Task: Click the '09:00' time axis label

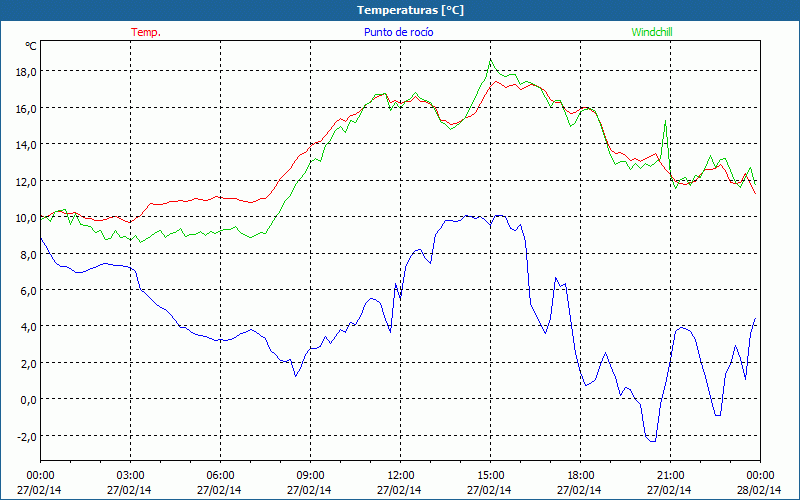Action: (310, 476)
